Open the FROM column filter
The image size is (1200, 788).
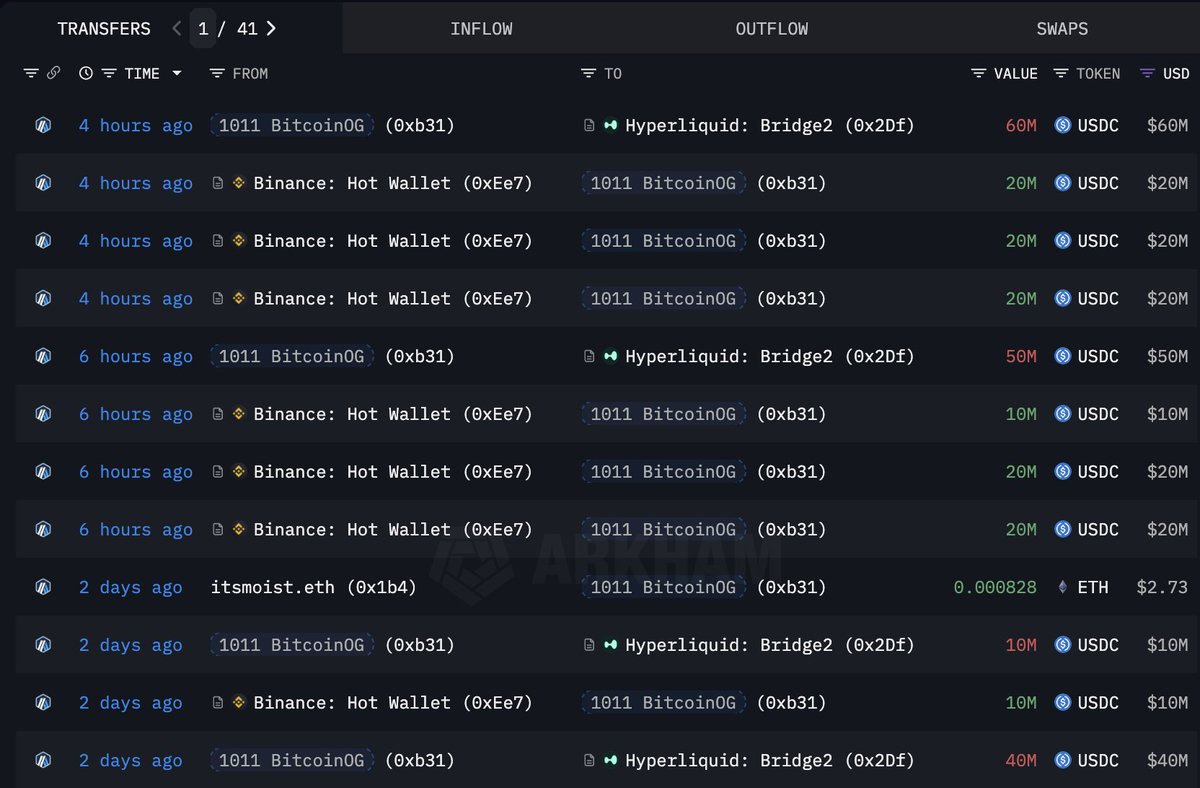217,73
